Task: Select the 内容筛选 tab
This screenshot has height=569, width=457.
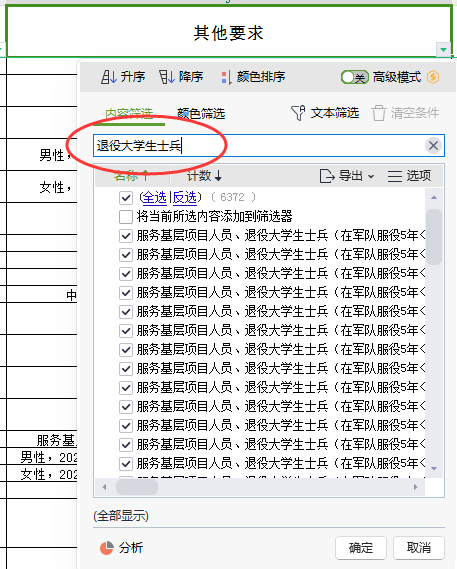Action: [129, 114]
